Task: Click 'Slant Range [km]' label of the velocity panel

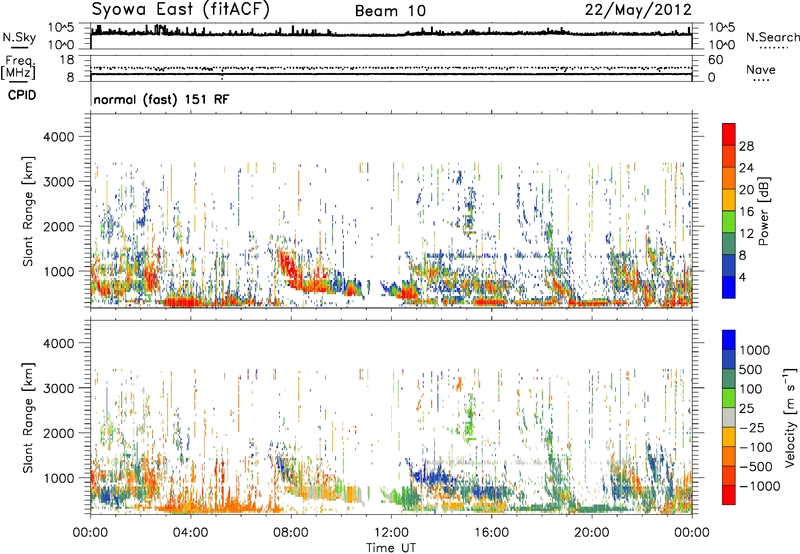Action: point(28,417)
